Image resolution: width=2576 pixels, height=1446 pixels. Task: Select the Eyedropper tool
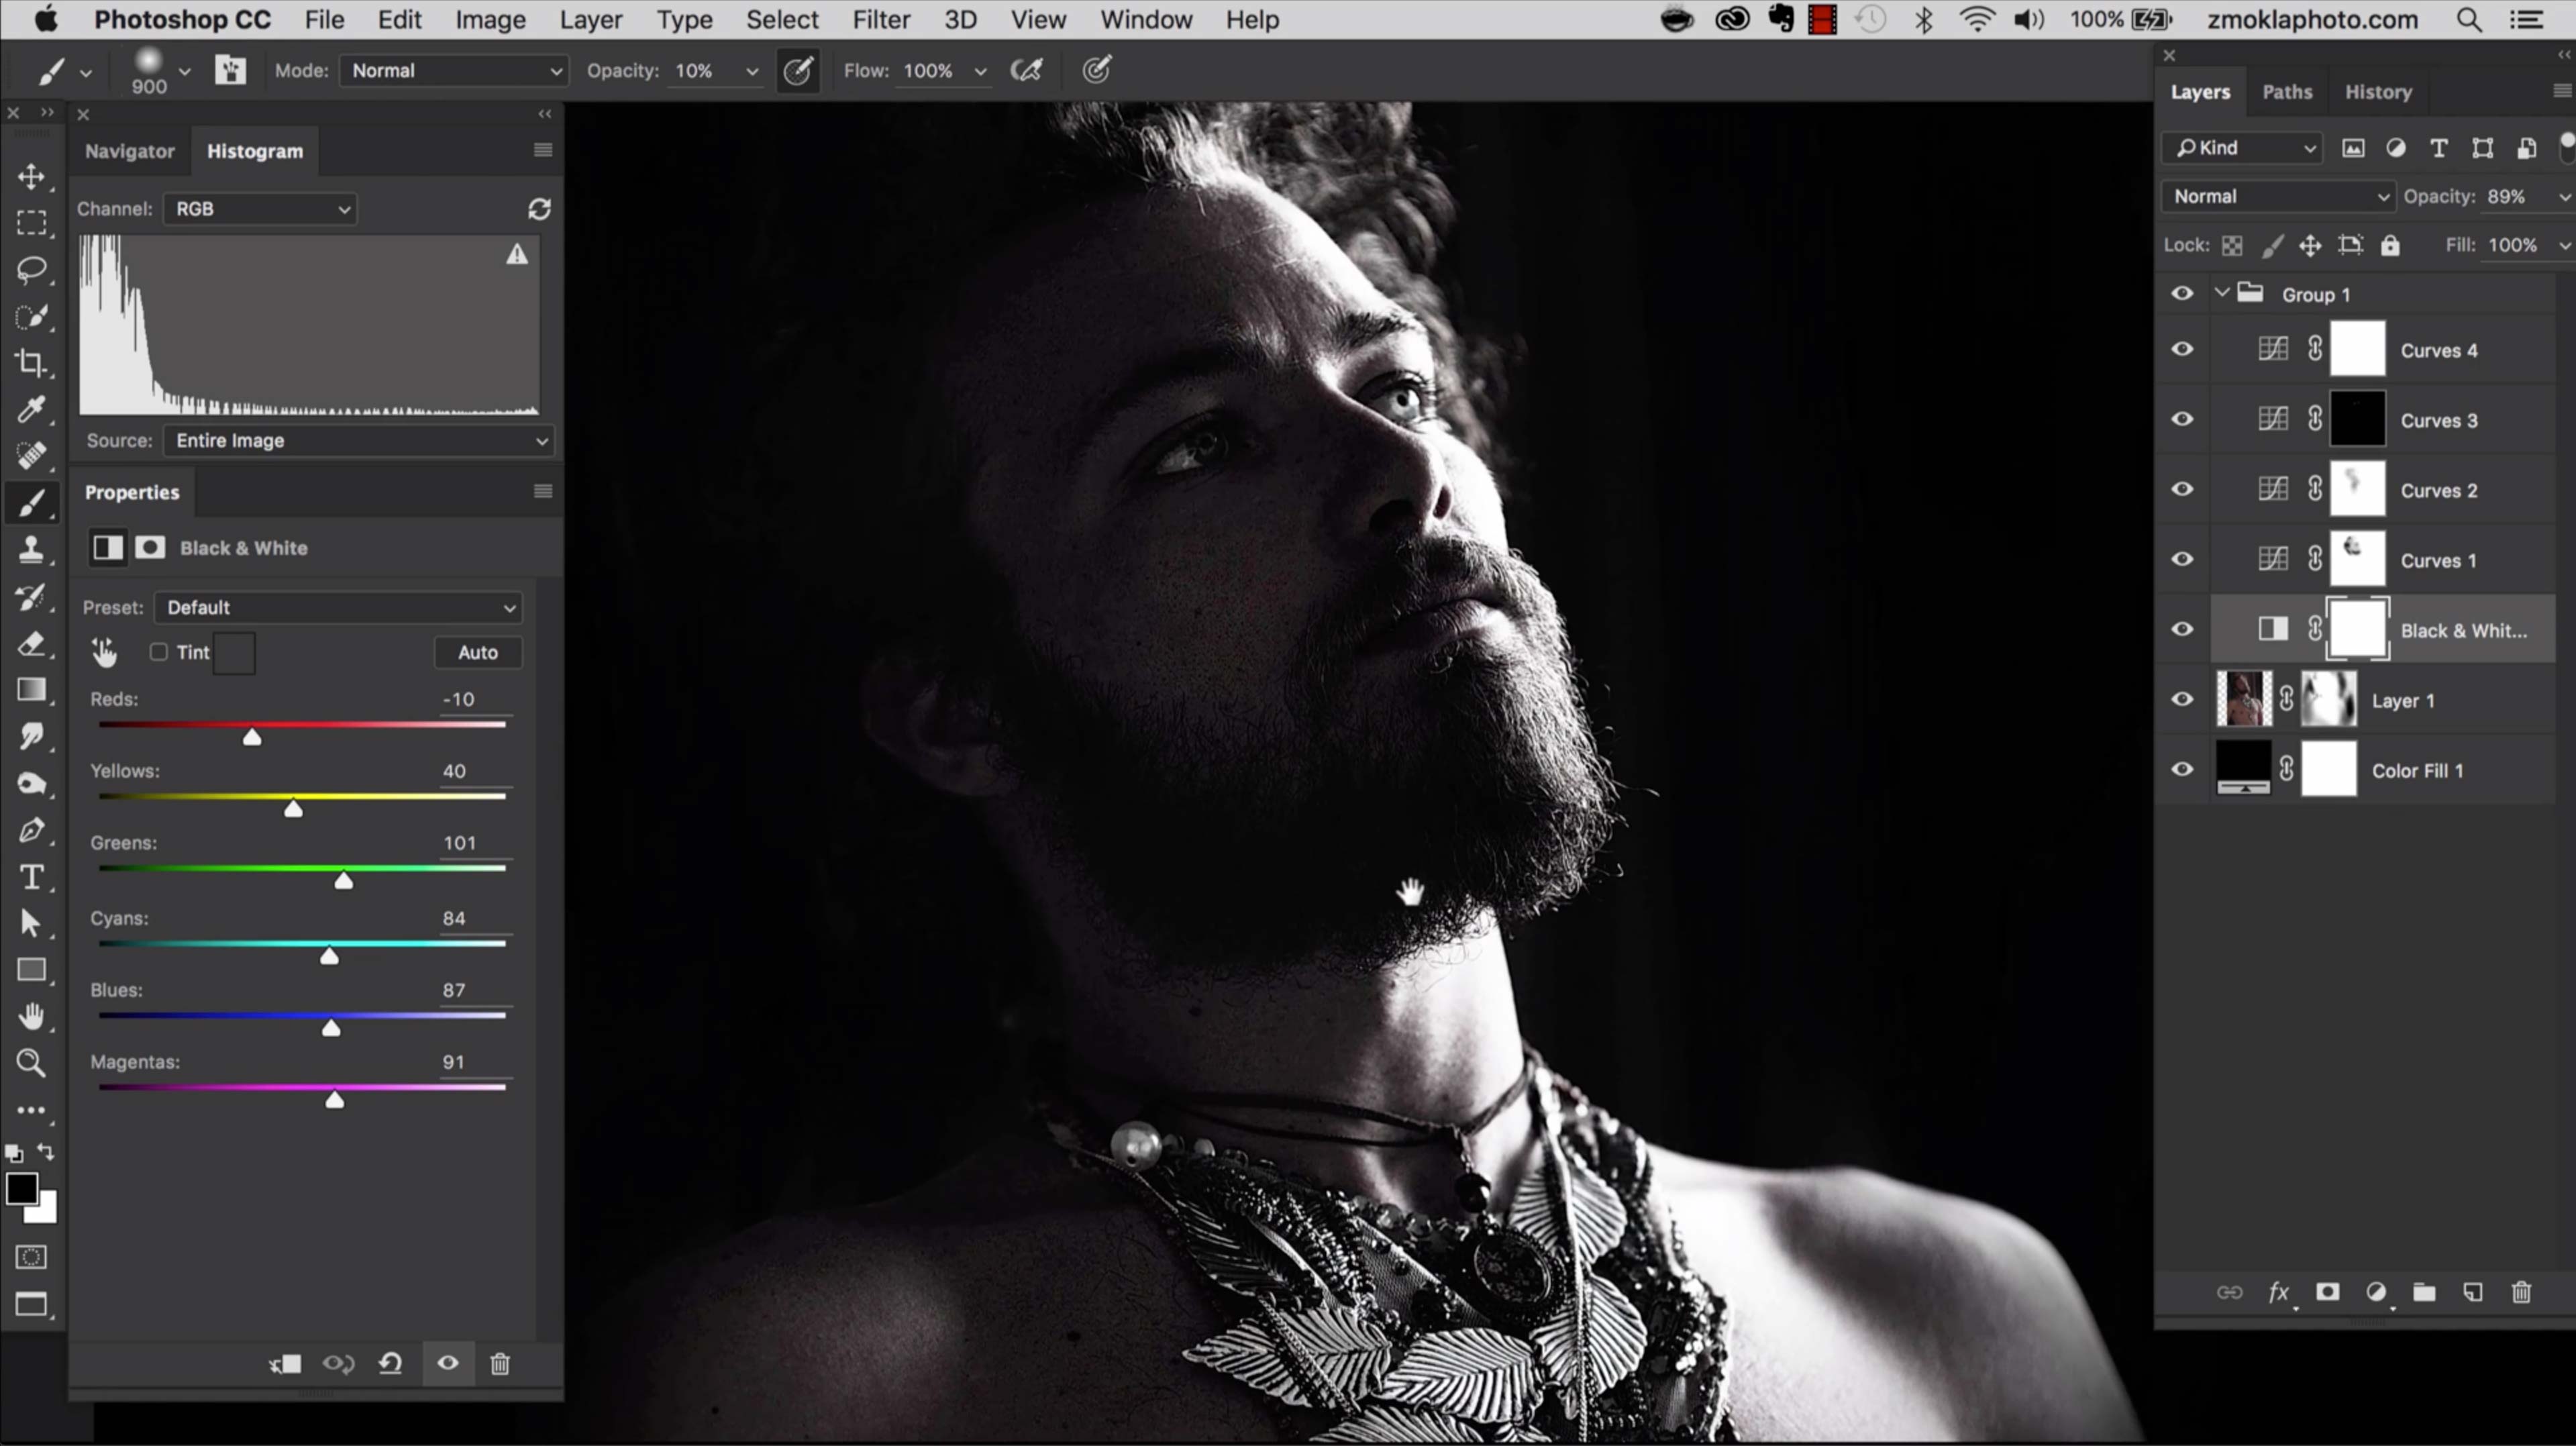tap(31, 409)
